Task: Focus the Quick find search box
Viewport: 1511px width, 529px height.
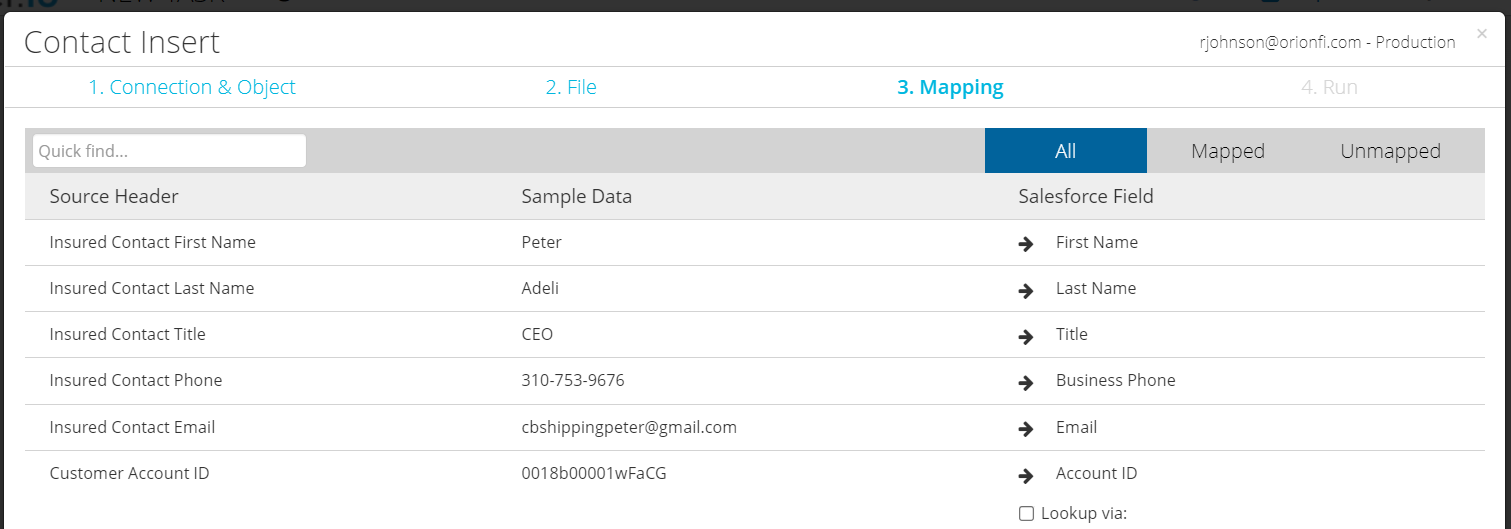Action: click(169, 151)
